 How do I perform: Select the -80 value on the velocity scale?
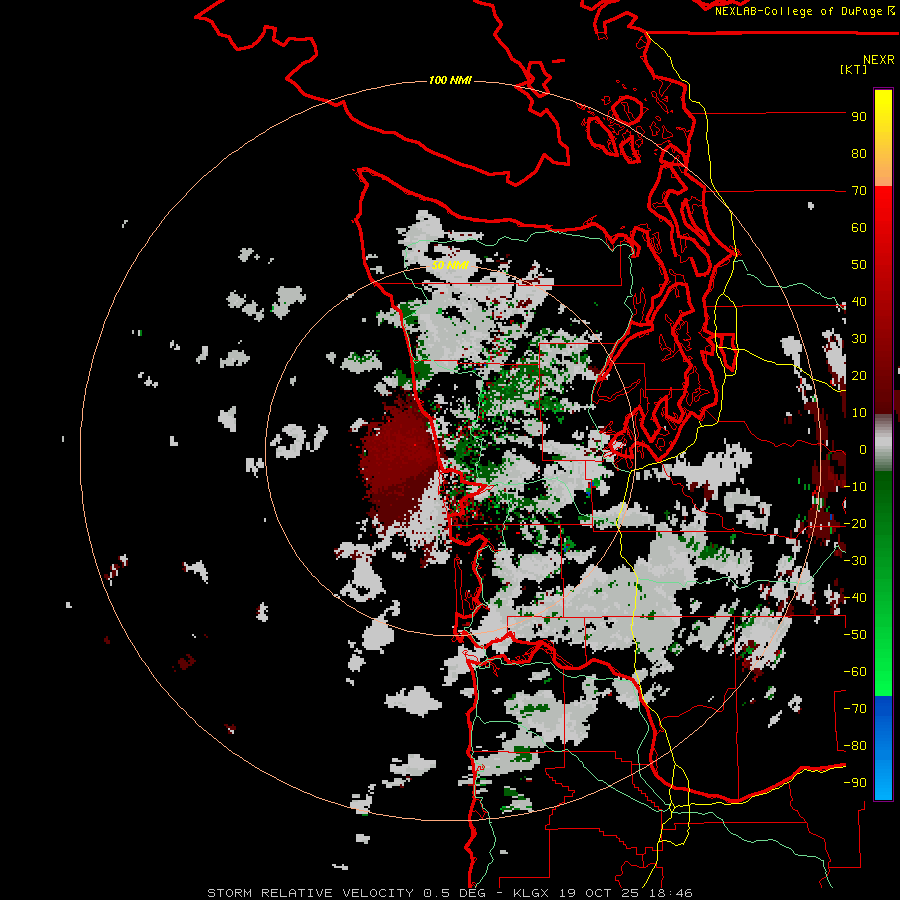click(855, 746)
